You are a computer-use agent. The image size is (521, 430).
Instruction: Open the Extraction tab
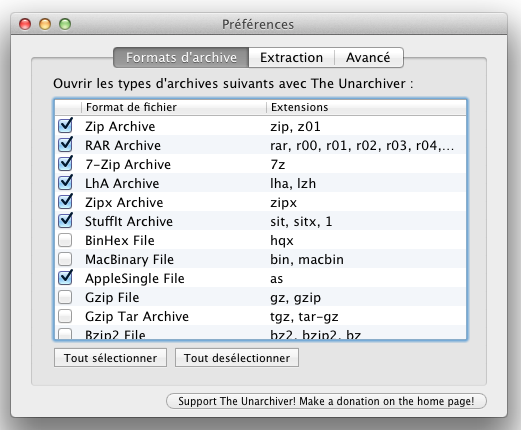[x=291, y=58]
